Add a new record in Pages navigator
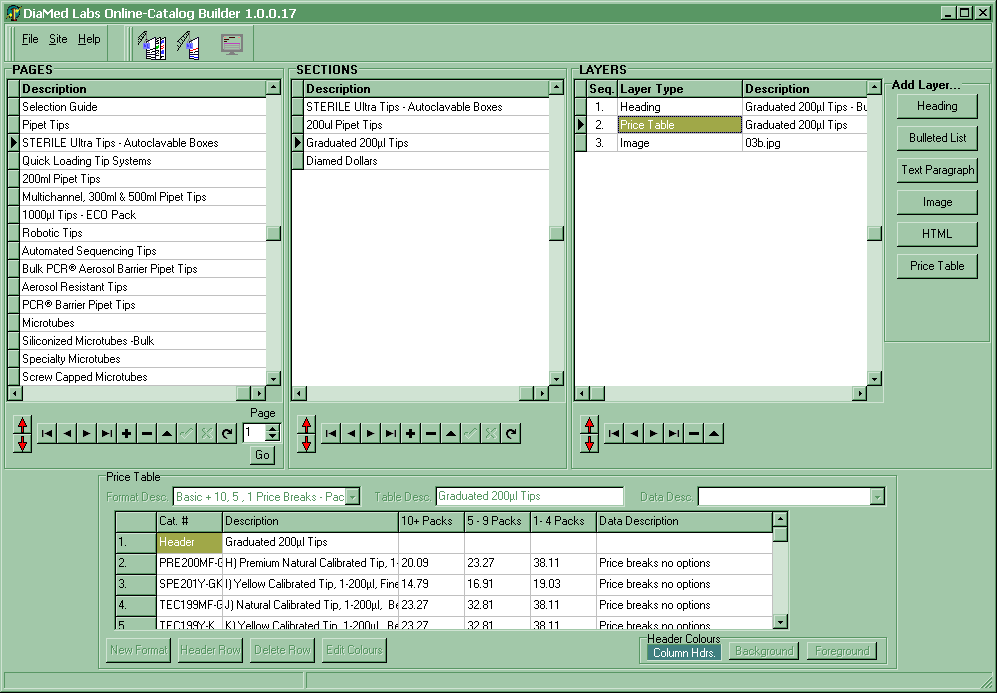The height and width of the screenshot is (693, 997). [x=126, y=433]
